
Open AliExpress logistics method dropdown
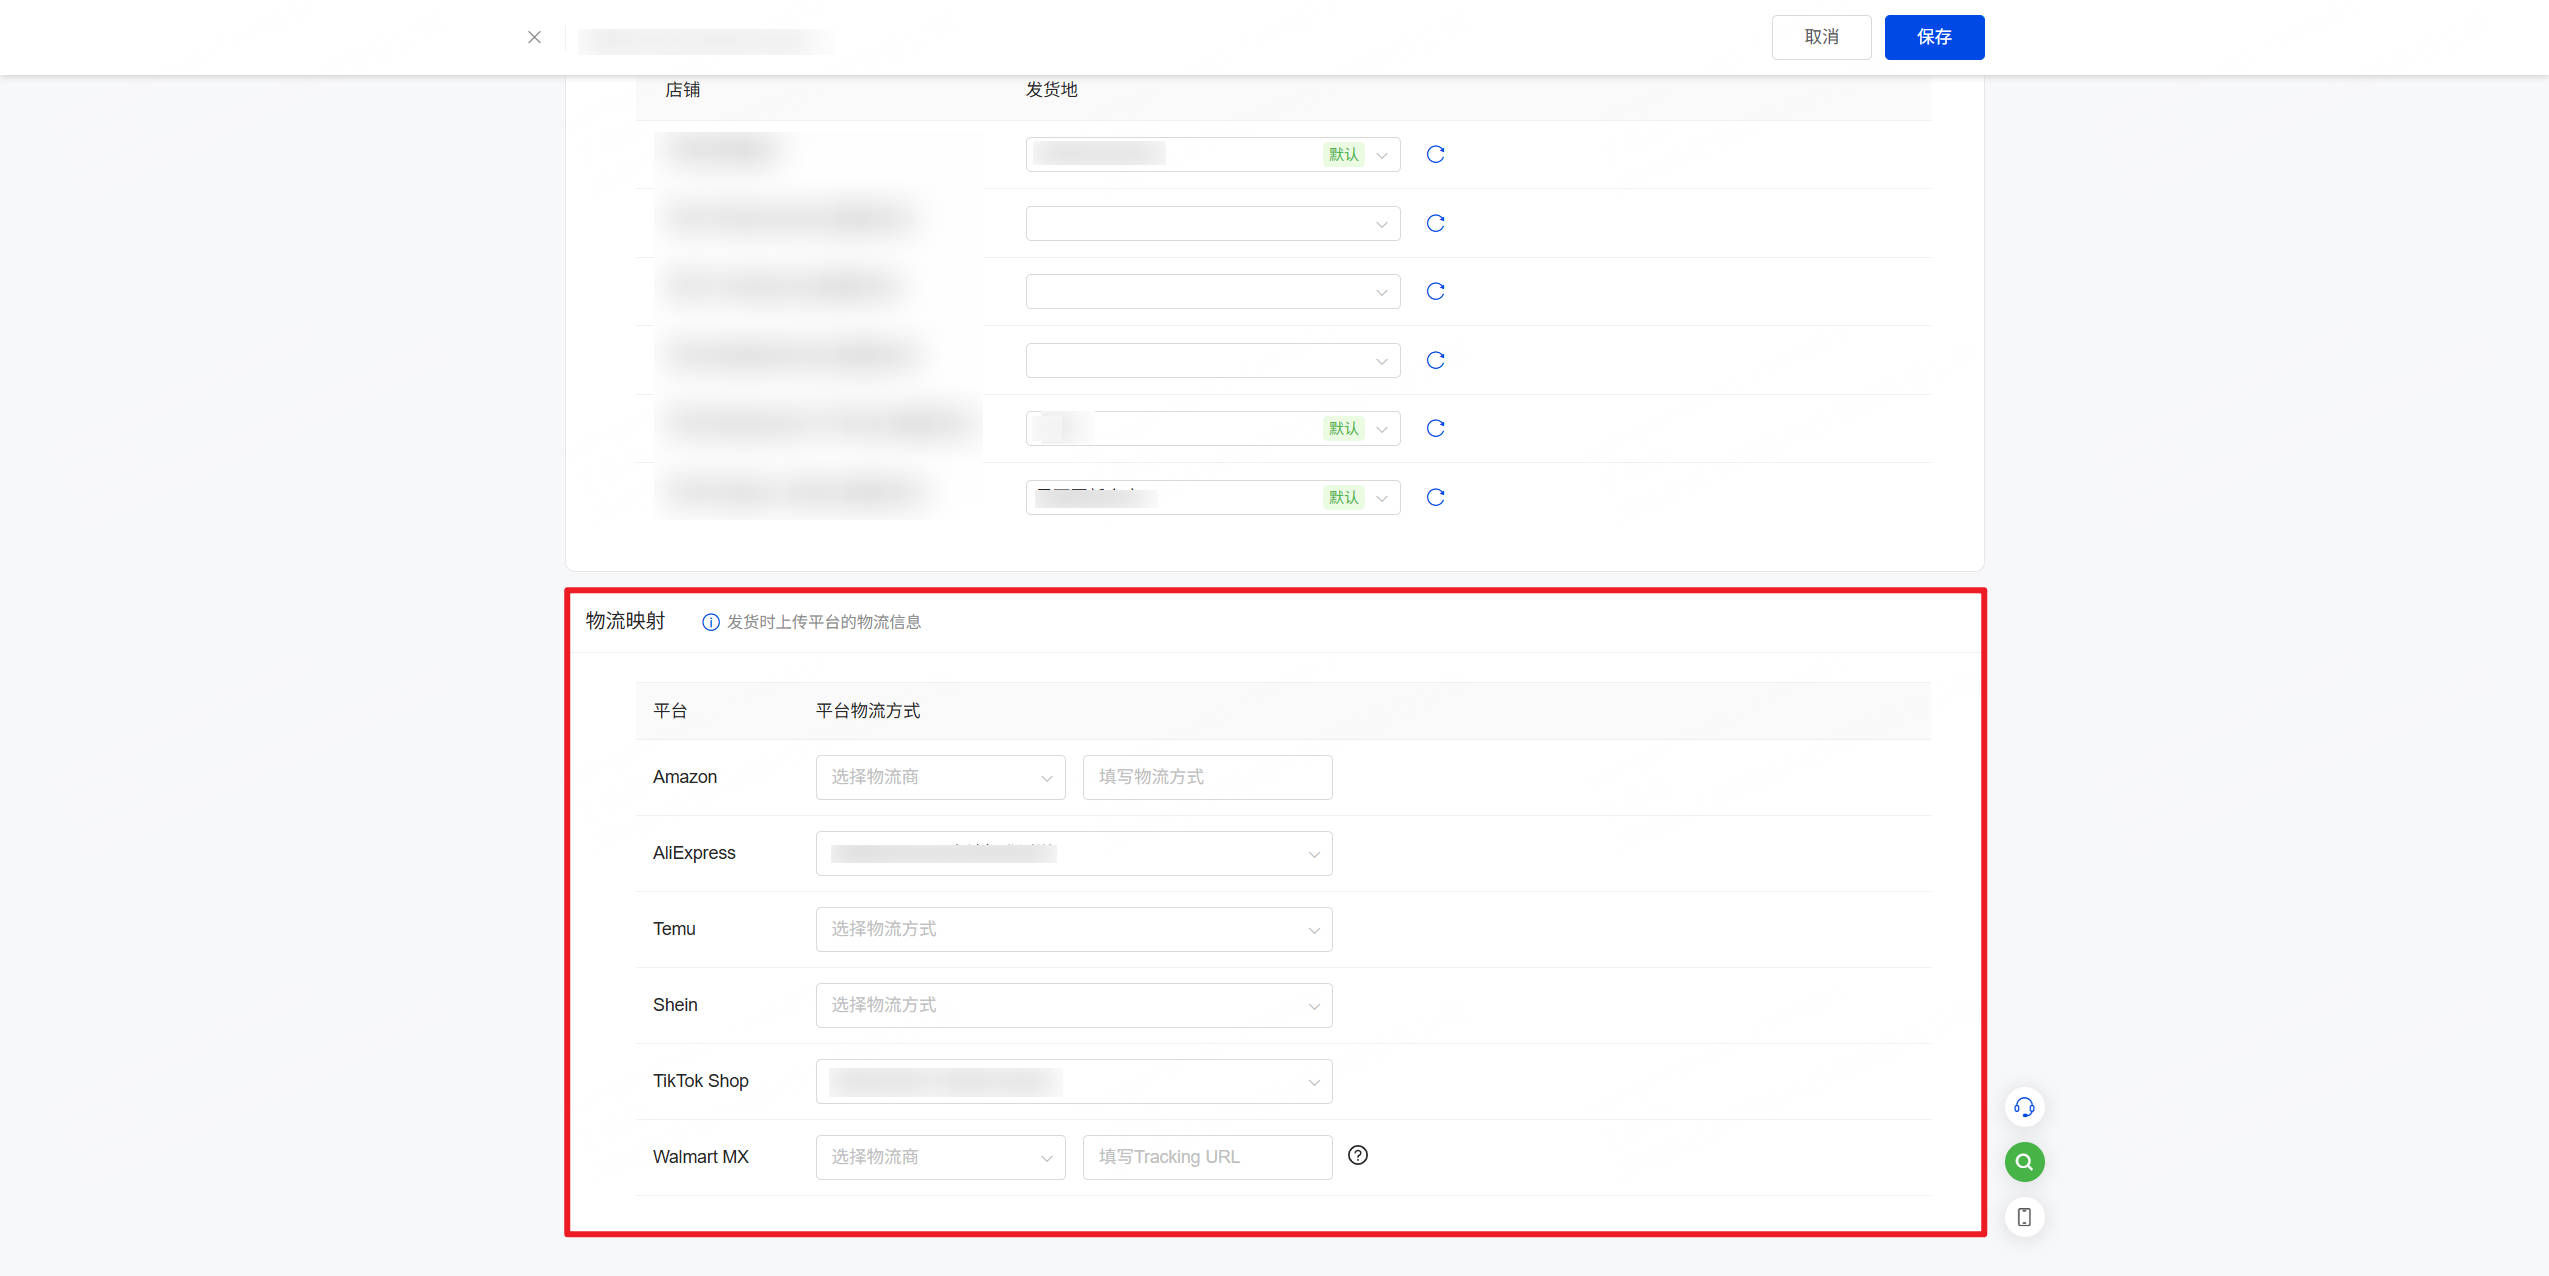(1073, 853)
